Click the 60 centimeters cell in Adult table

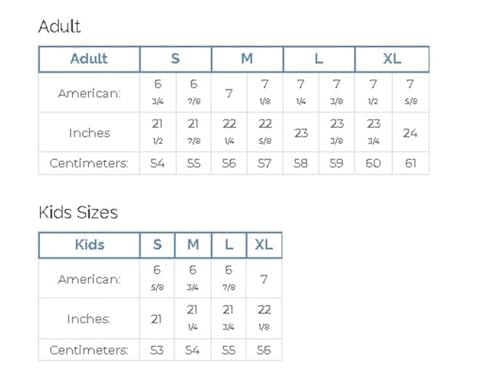(x=373, y=163)
